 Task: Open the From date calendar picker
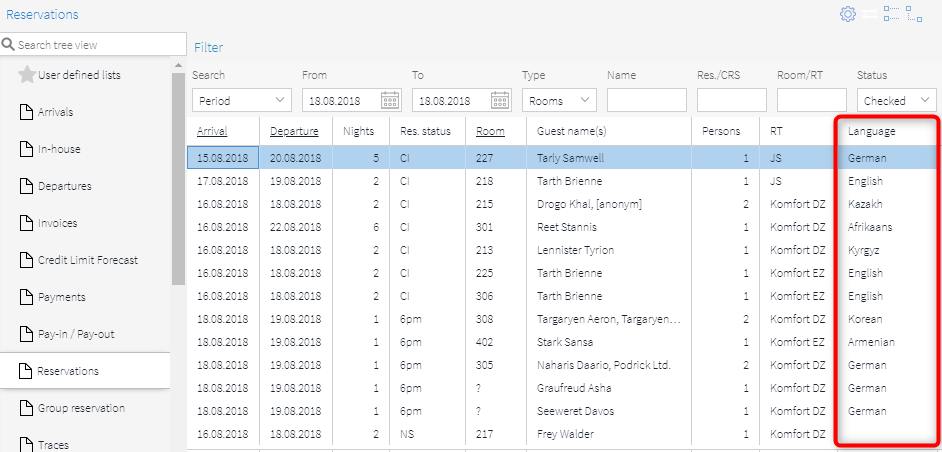[390, 100]
